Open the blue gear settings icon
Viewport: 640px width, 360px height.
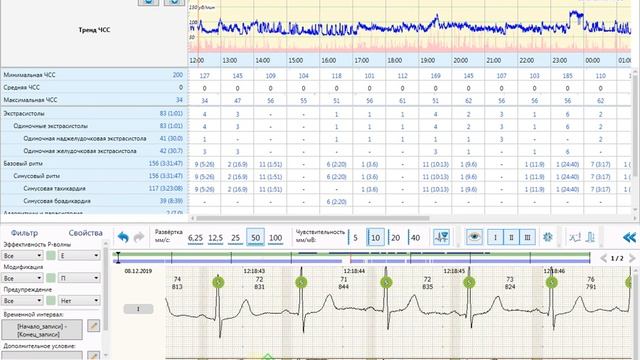(x=548, y=237)
